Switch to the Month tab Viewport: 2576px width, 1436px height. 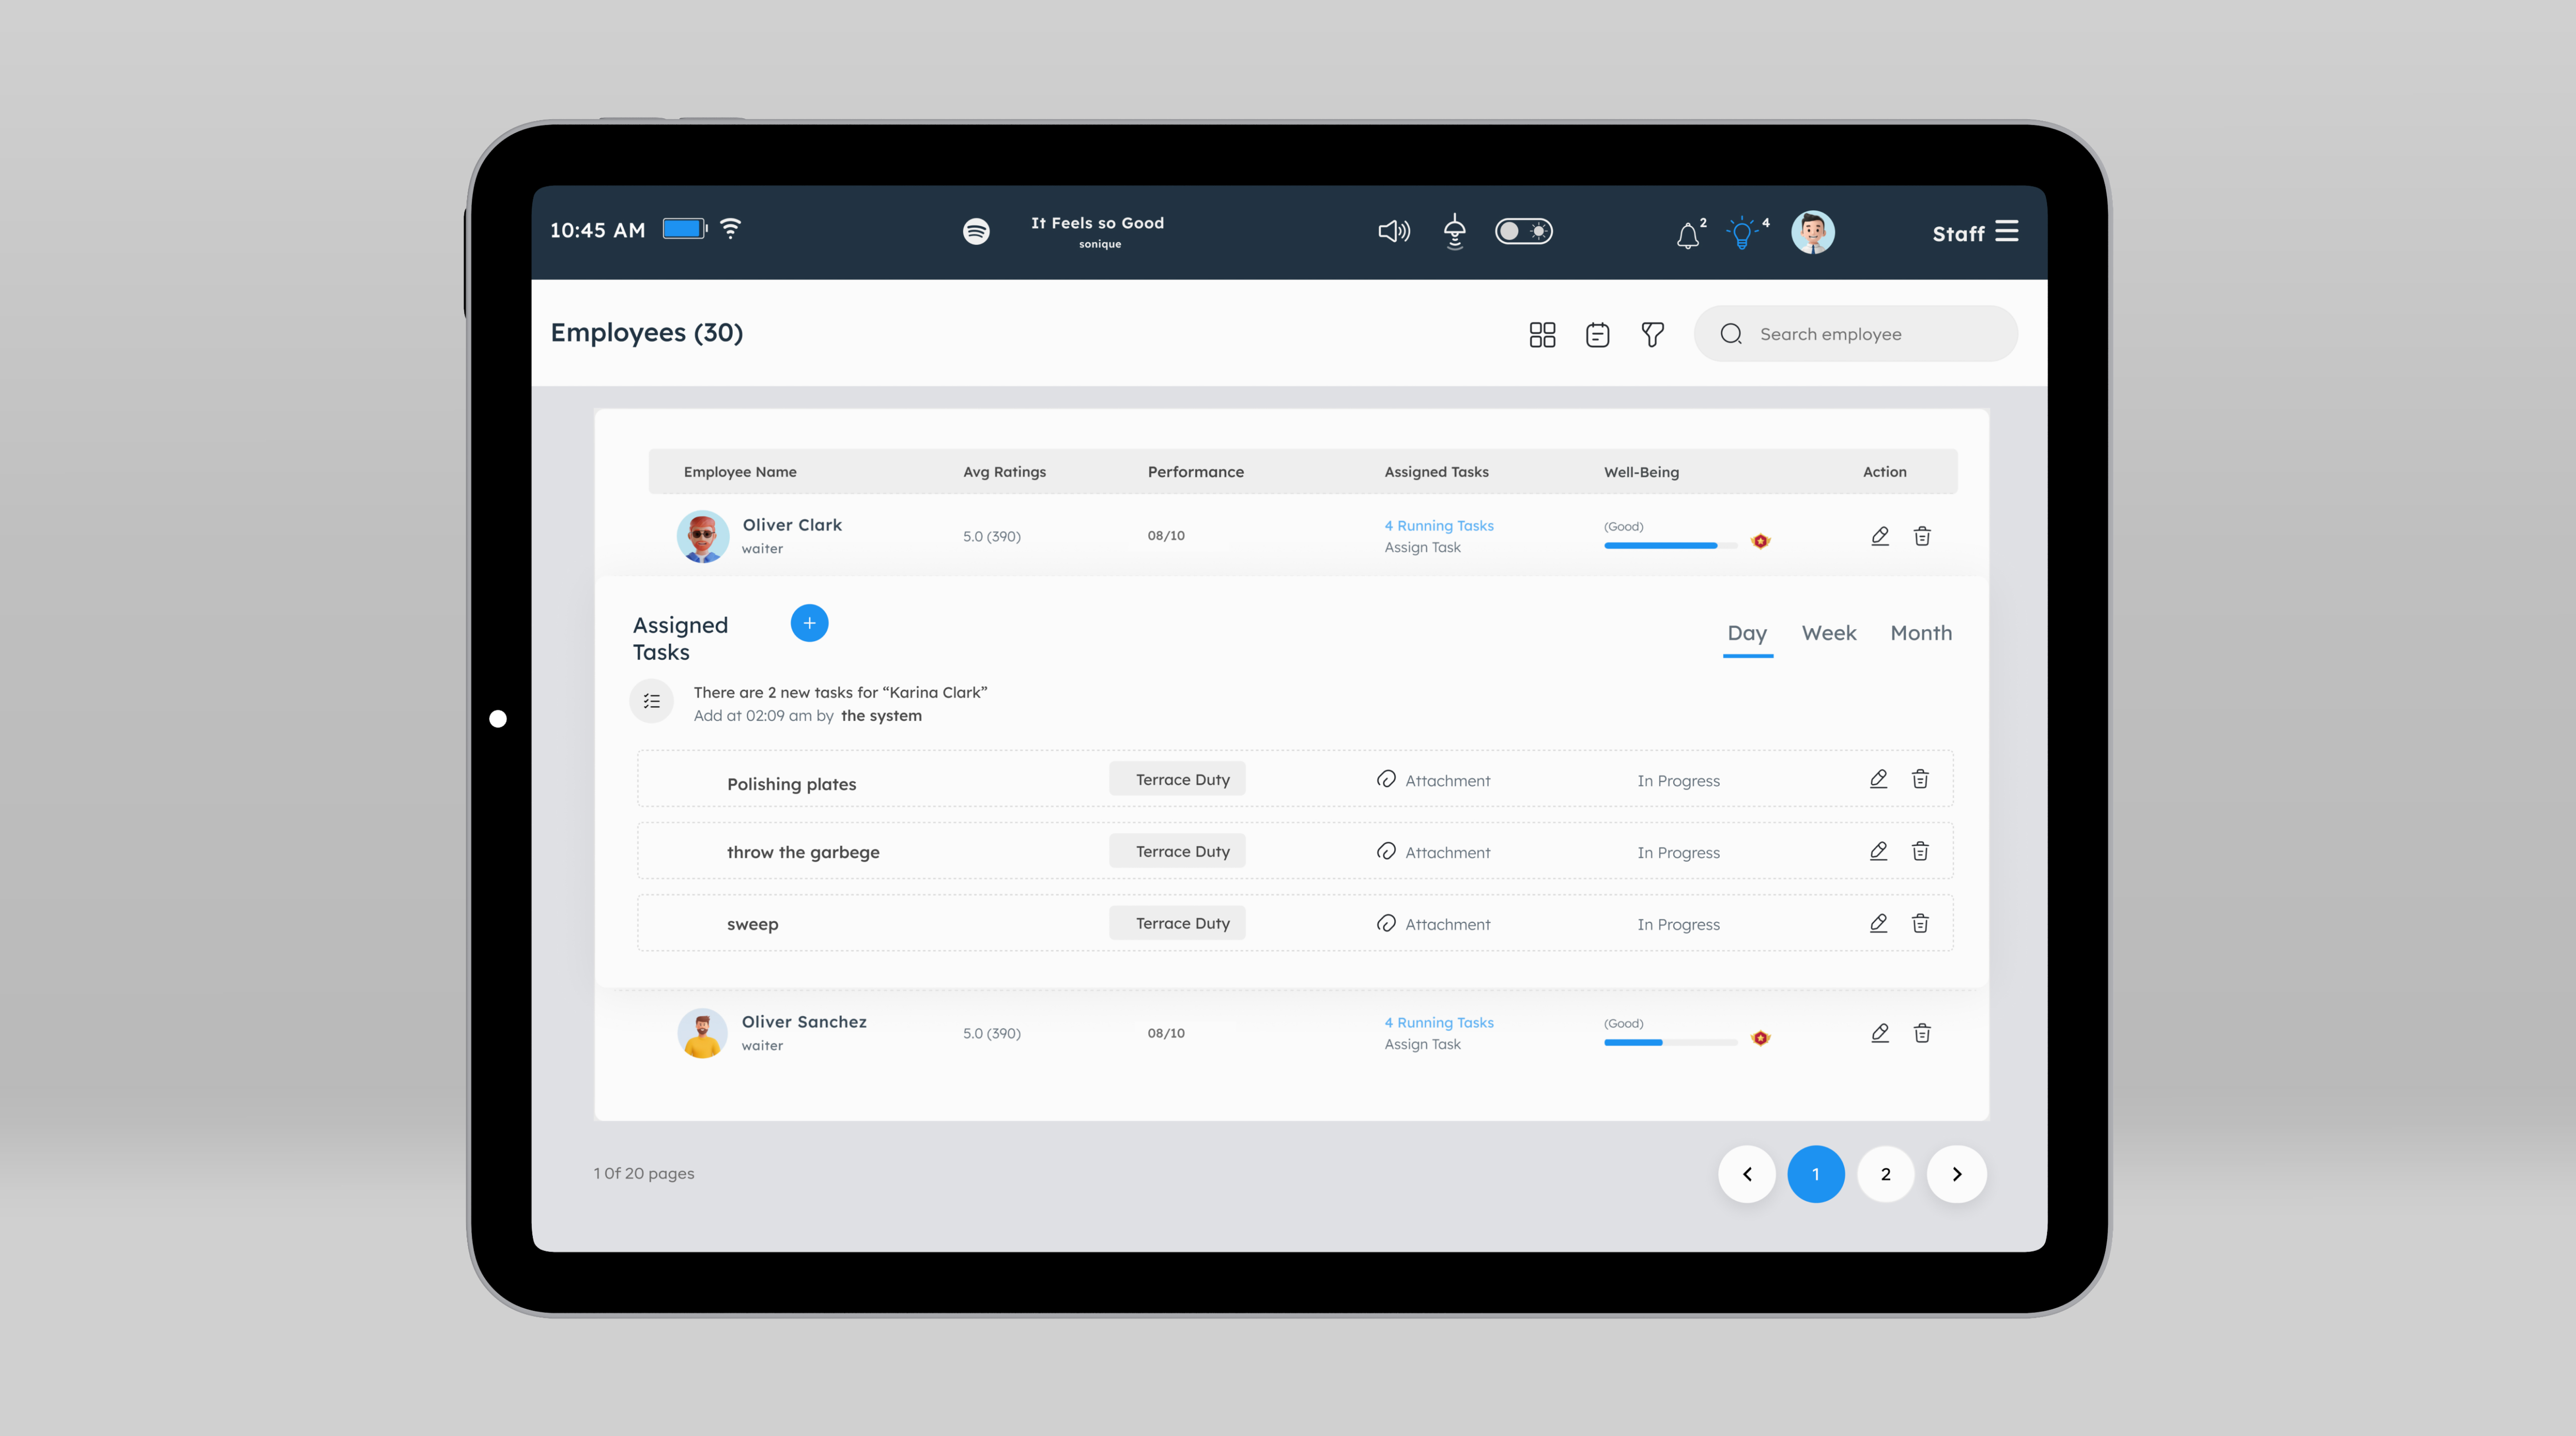coord(1920,633)
